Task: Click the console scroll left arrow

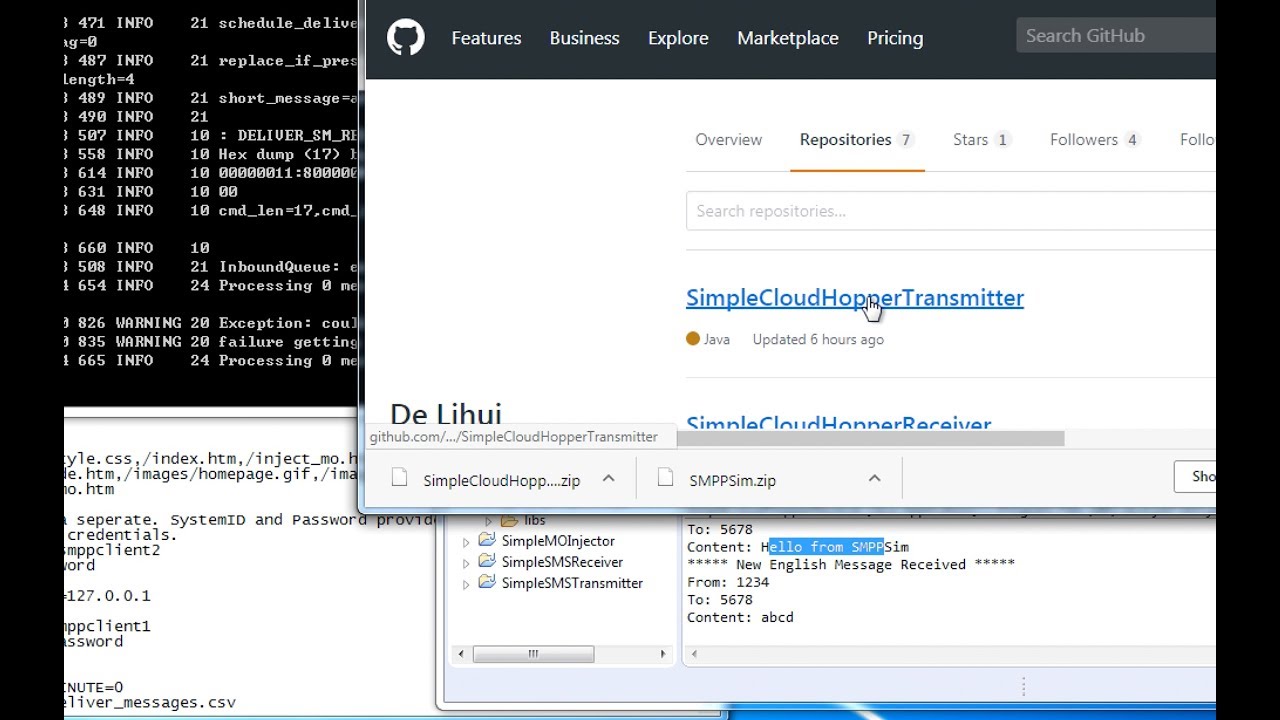Action: coord(694,654)
